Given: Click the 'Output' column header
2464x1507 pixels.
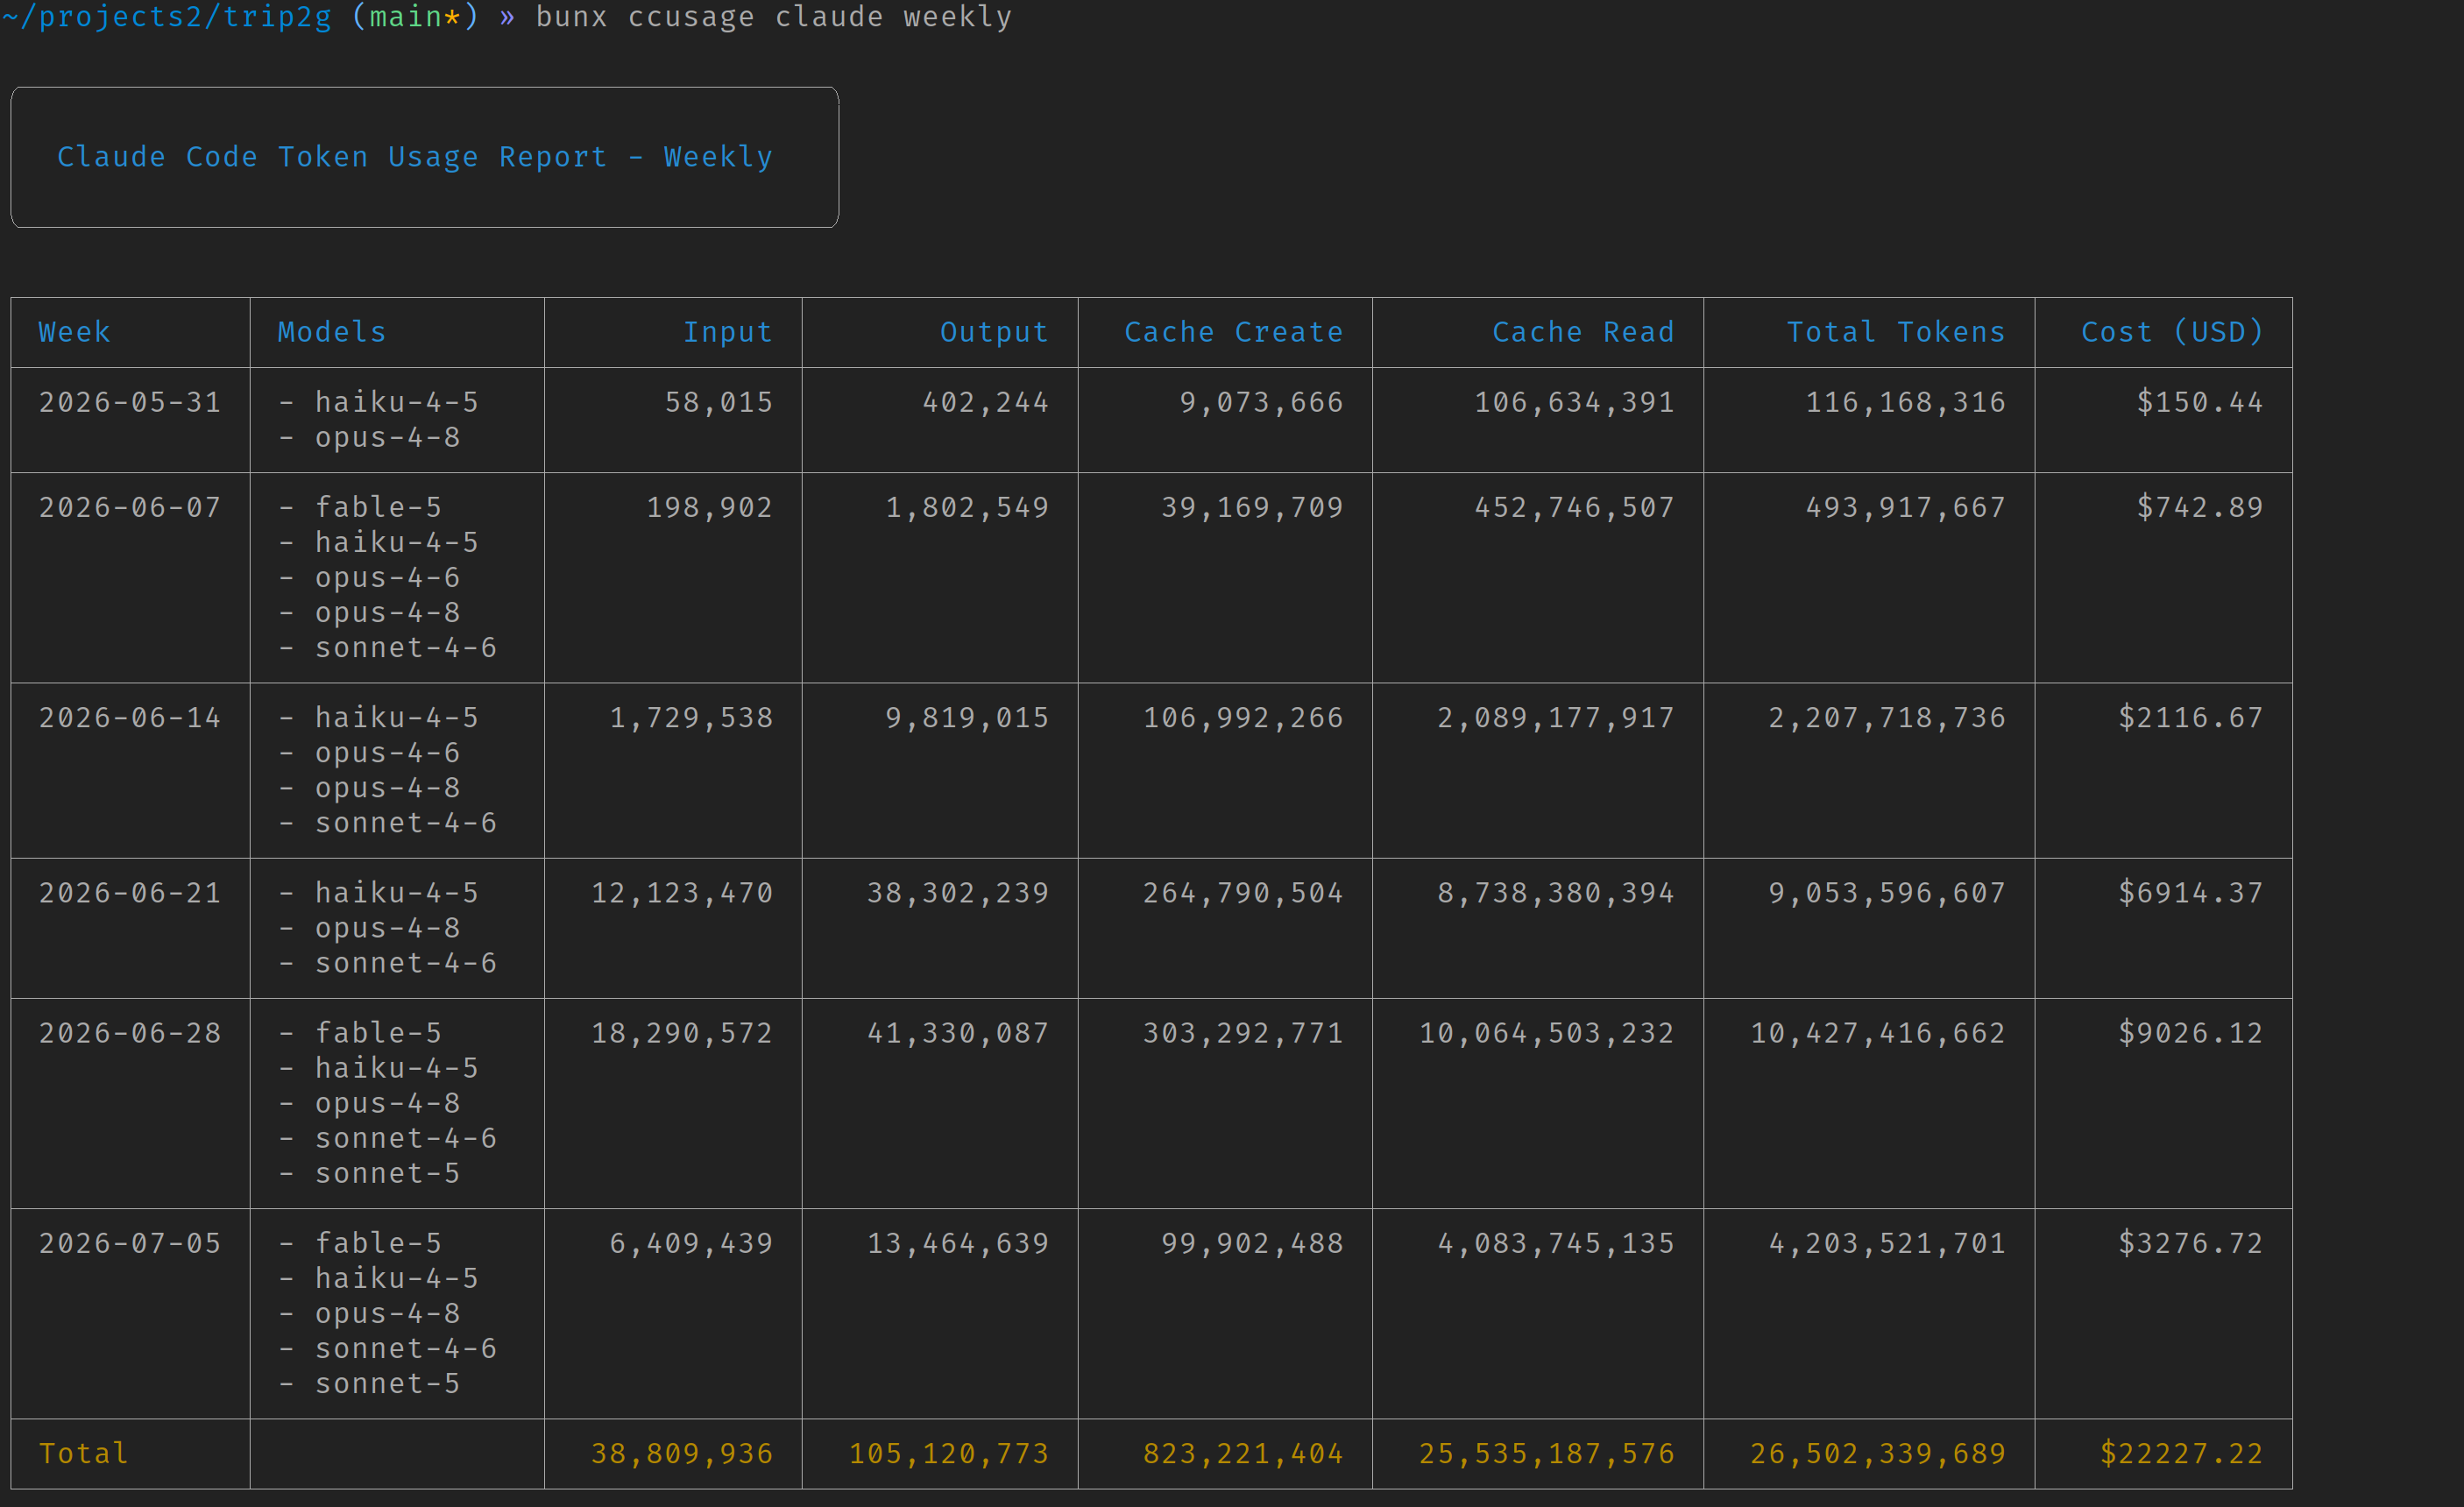Looking at the screenshot, I should [995, 332].
